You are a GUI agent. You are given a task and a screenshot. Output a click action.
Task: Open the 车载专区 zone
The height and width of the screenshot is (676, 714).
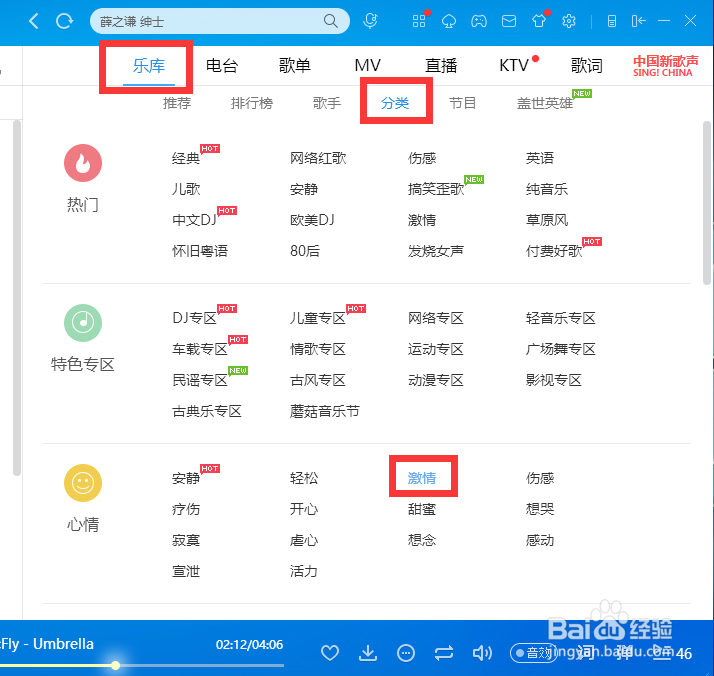200,349
